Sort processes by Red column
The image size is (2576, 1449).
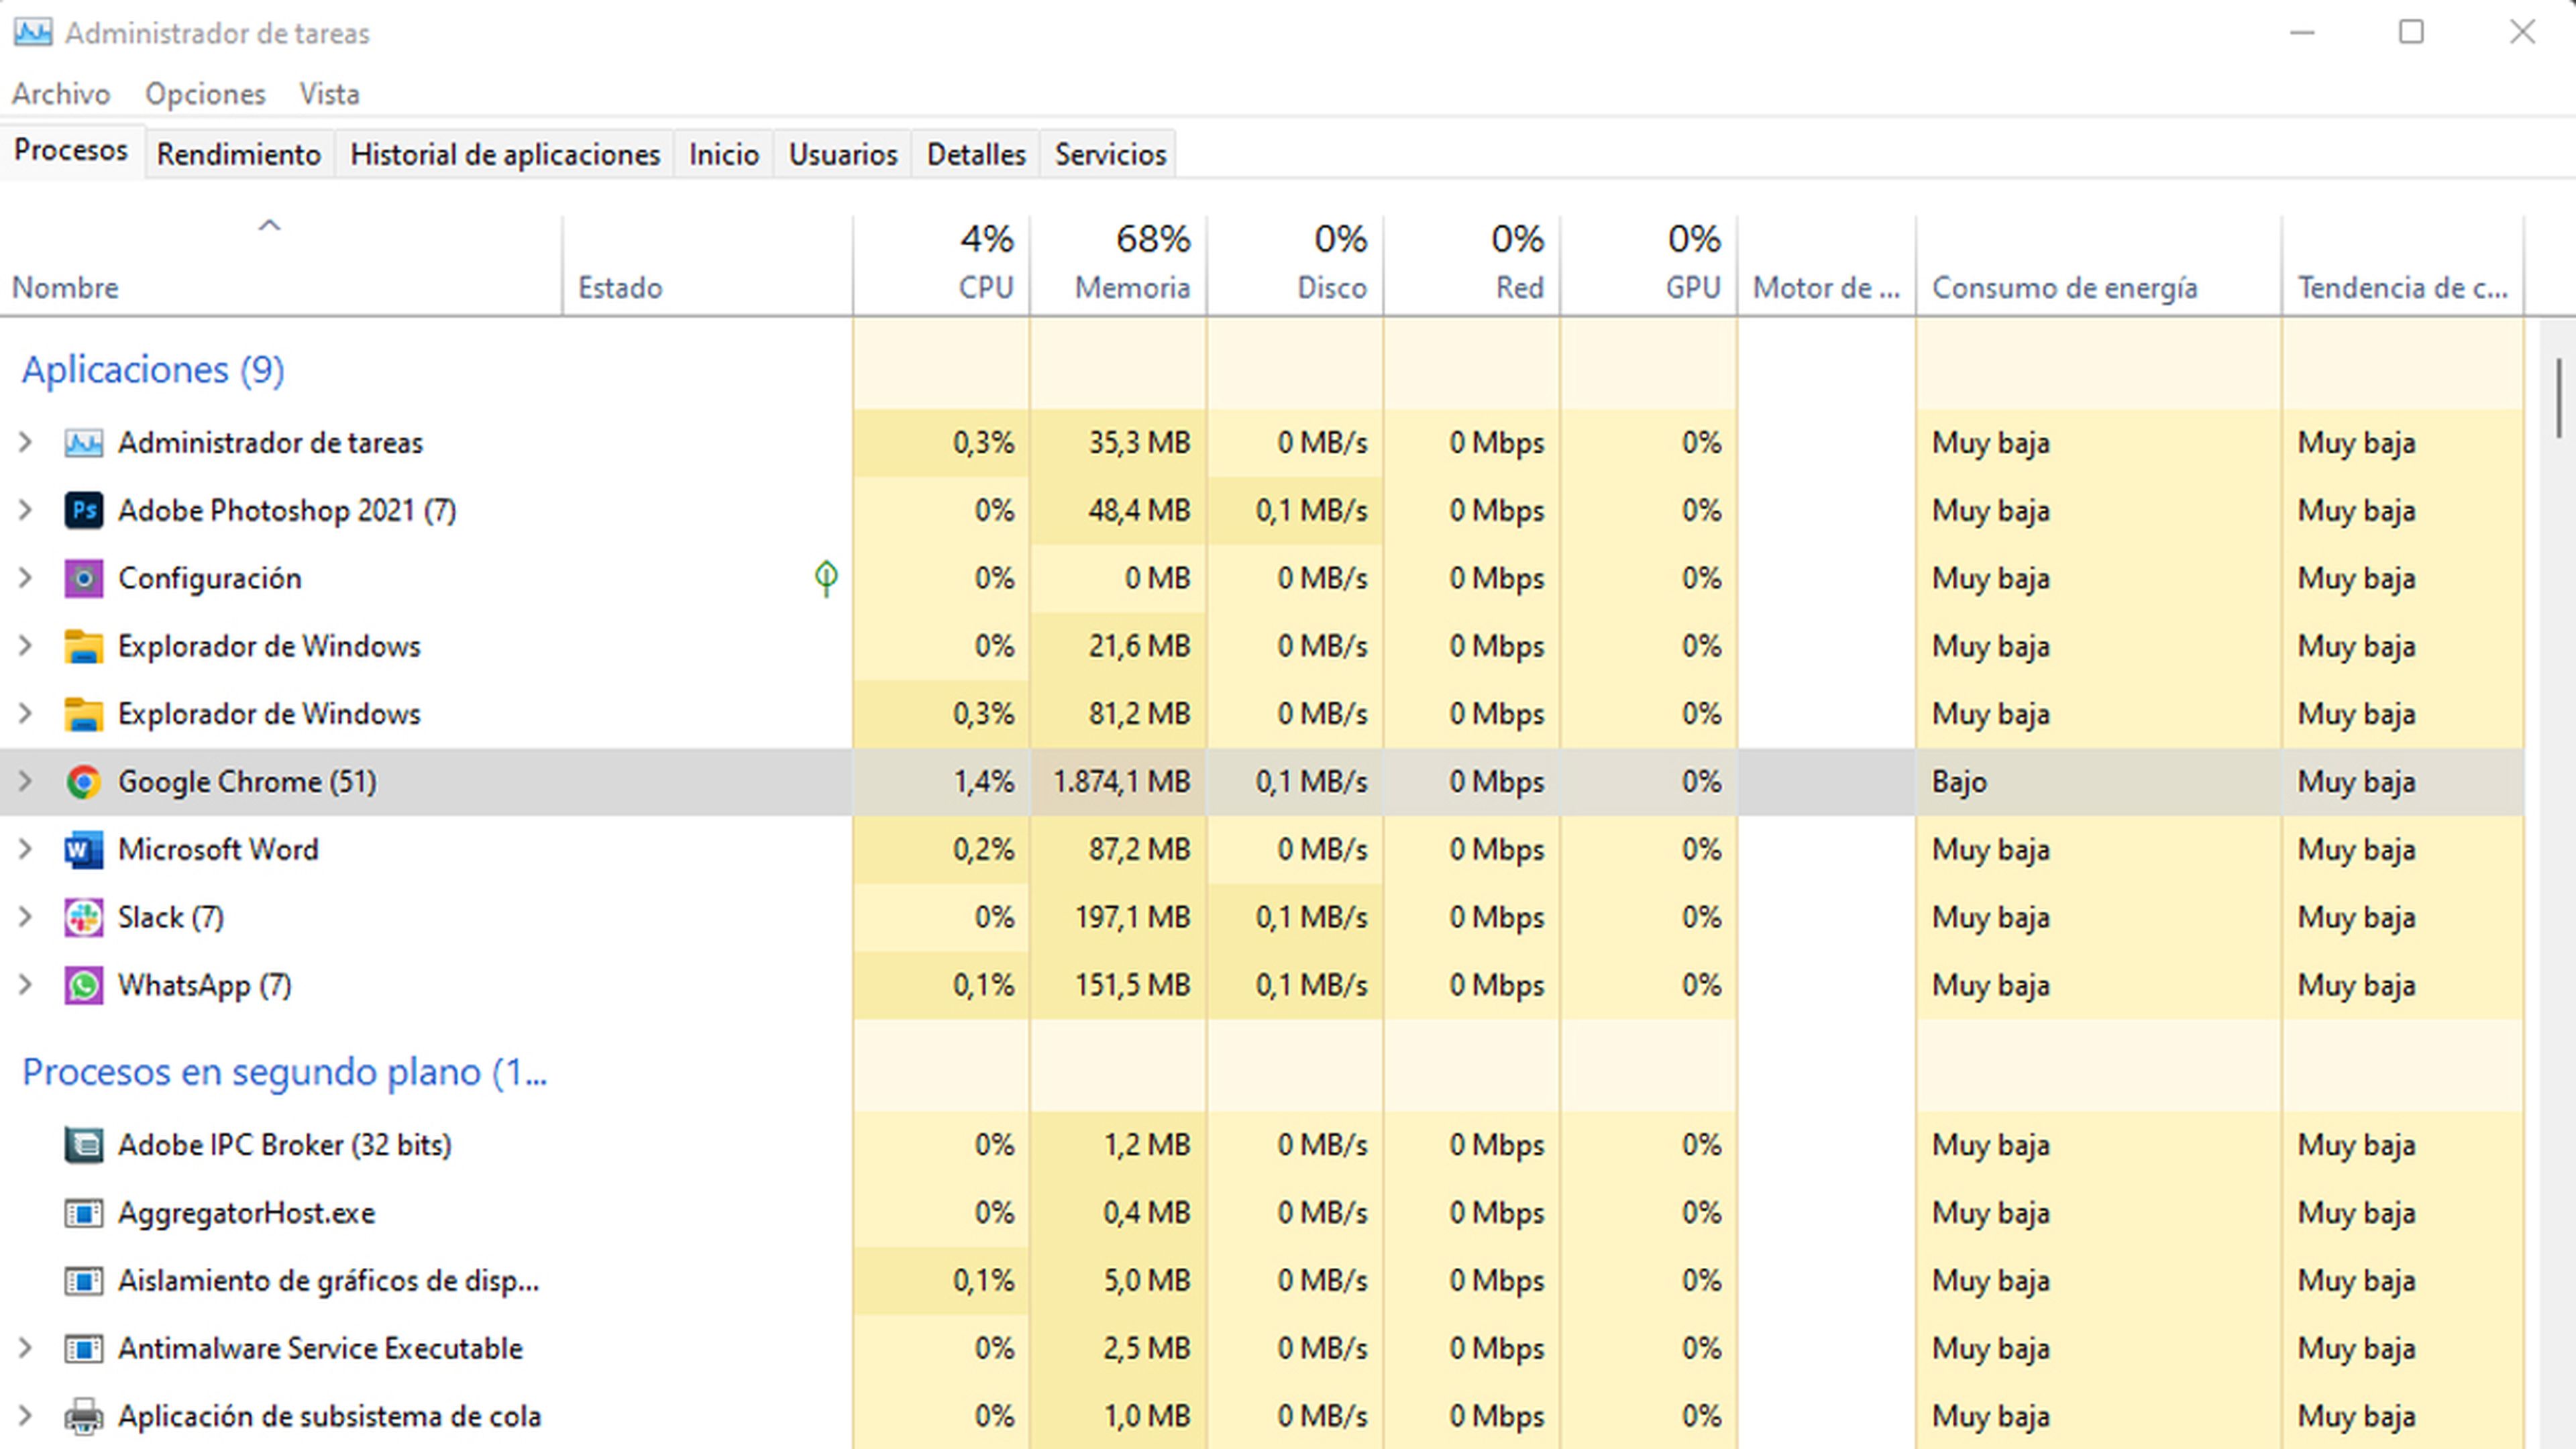(1472, 265)
